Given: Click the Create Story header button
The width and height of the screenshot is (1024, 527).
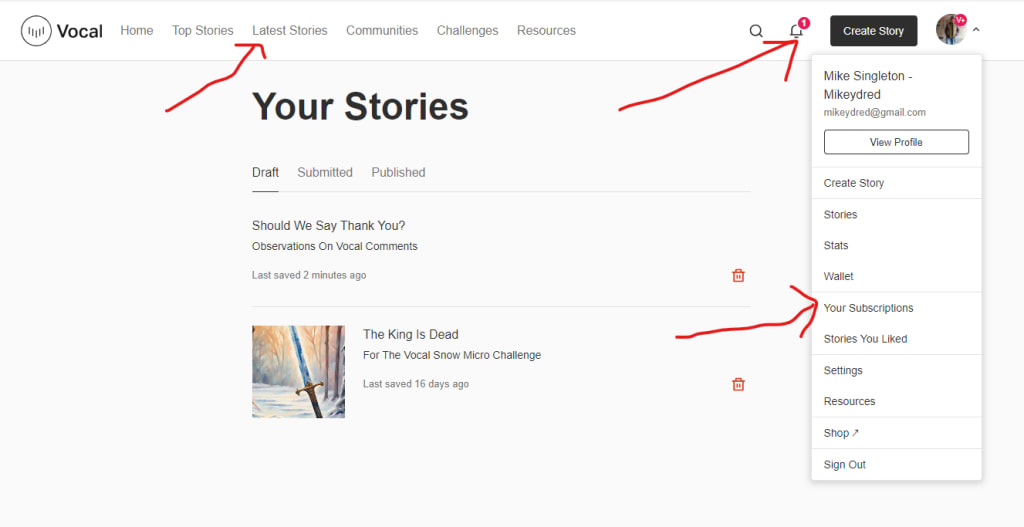Looking at the screenshot, I should click(x=873, y=31).
